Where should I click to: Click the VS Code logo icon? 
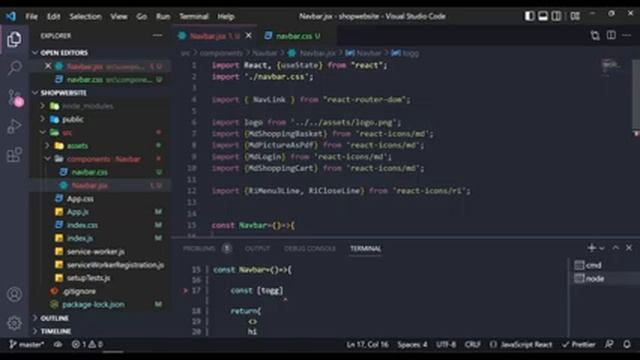tap(11, 16)
